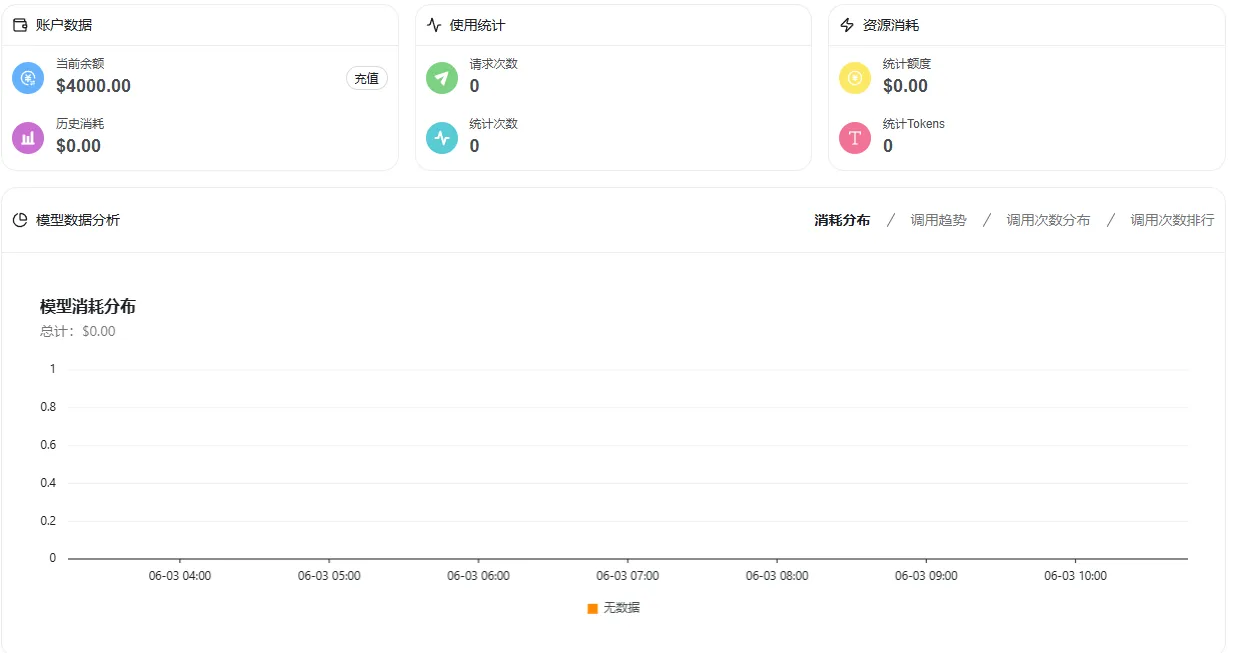Click the 0.4 y-axis label

tap(48, 483)
